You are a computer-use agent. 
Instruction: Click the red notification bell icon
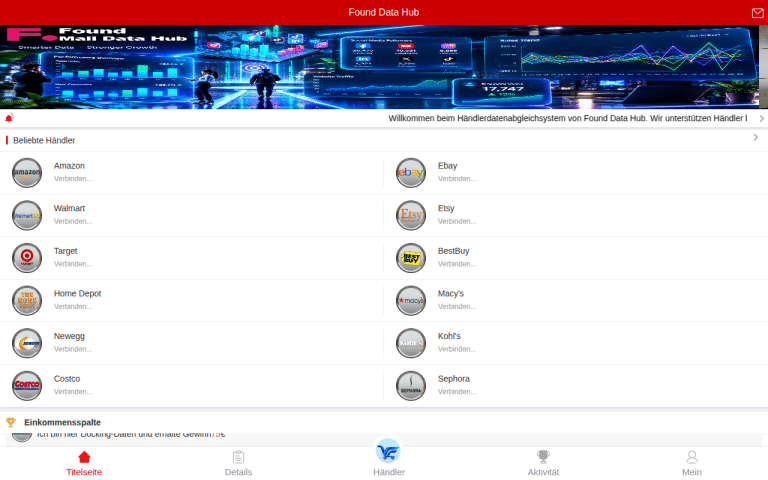9,118
